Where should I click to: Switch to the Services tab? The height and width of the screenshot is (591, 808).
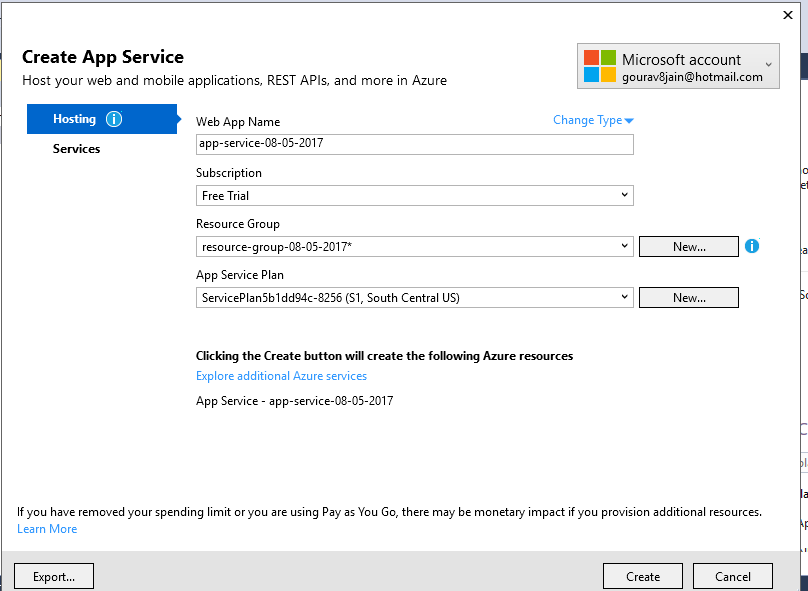point(77,149)
